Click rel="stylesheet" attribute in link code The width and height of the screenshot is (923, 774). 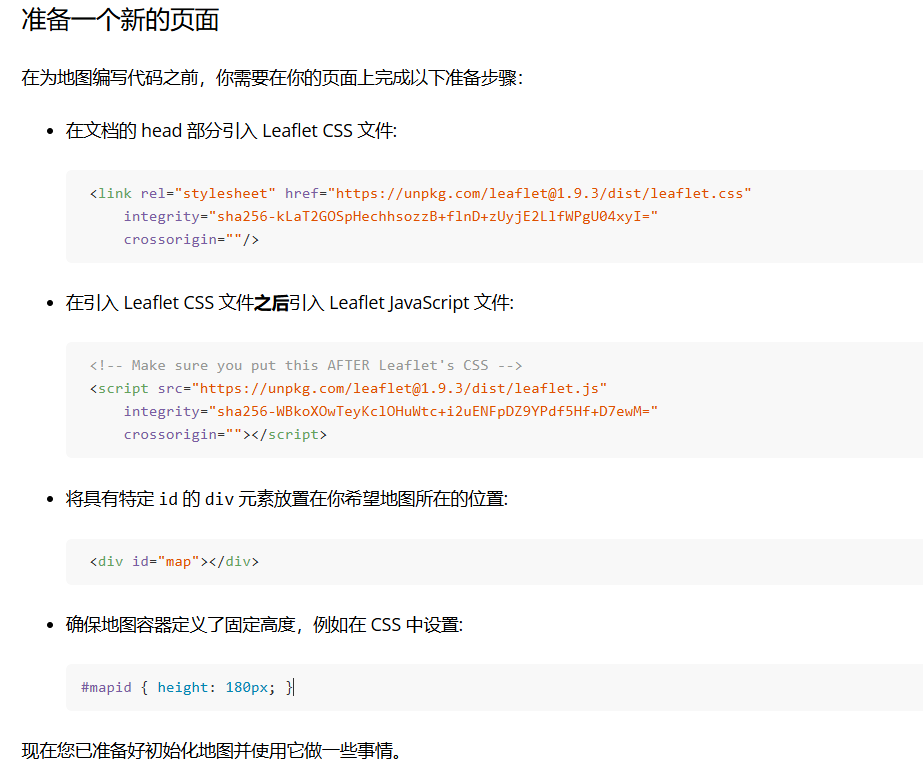pyautogui.click(x=208, y=194)
